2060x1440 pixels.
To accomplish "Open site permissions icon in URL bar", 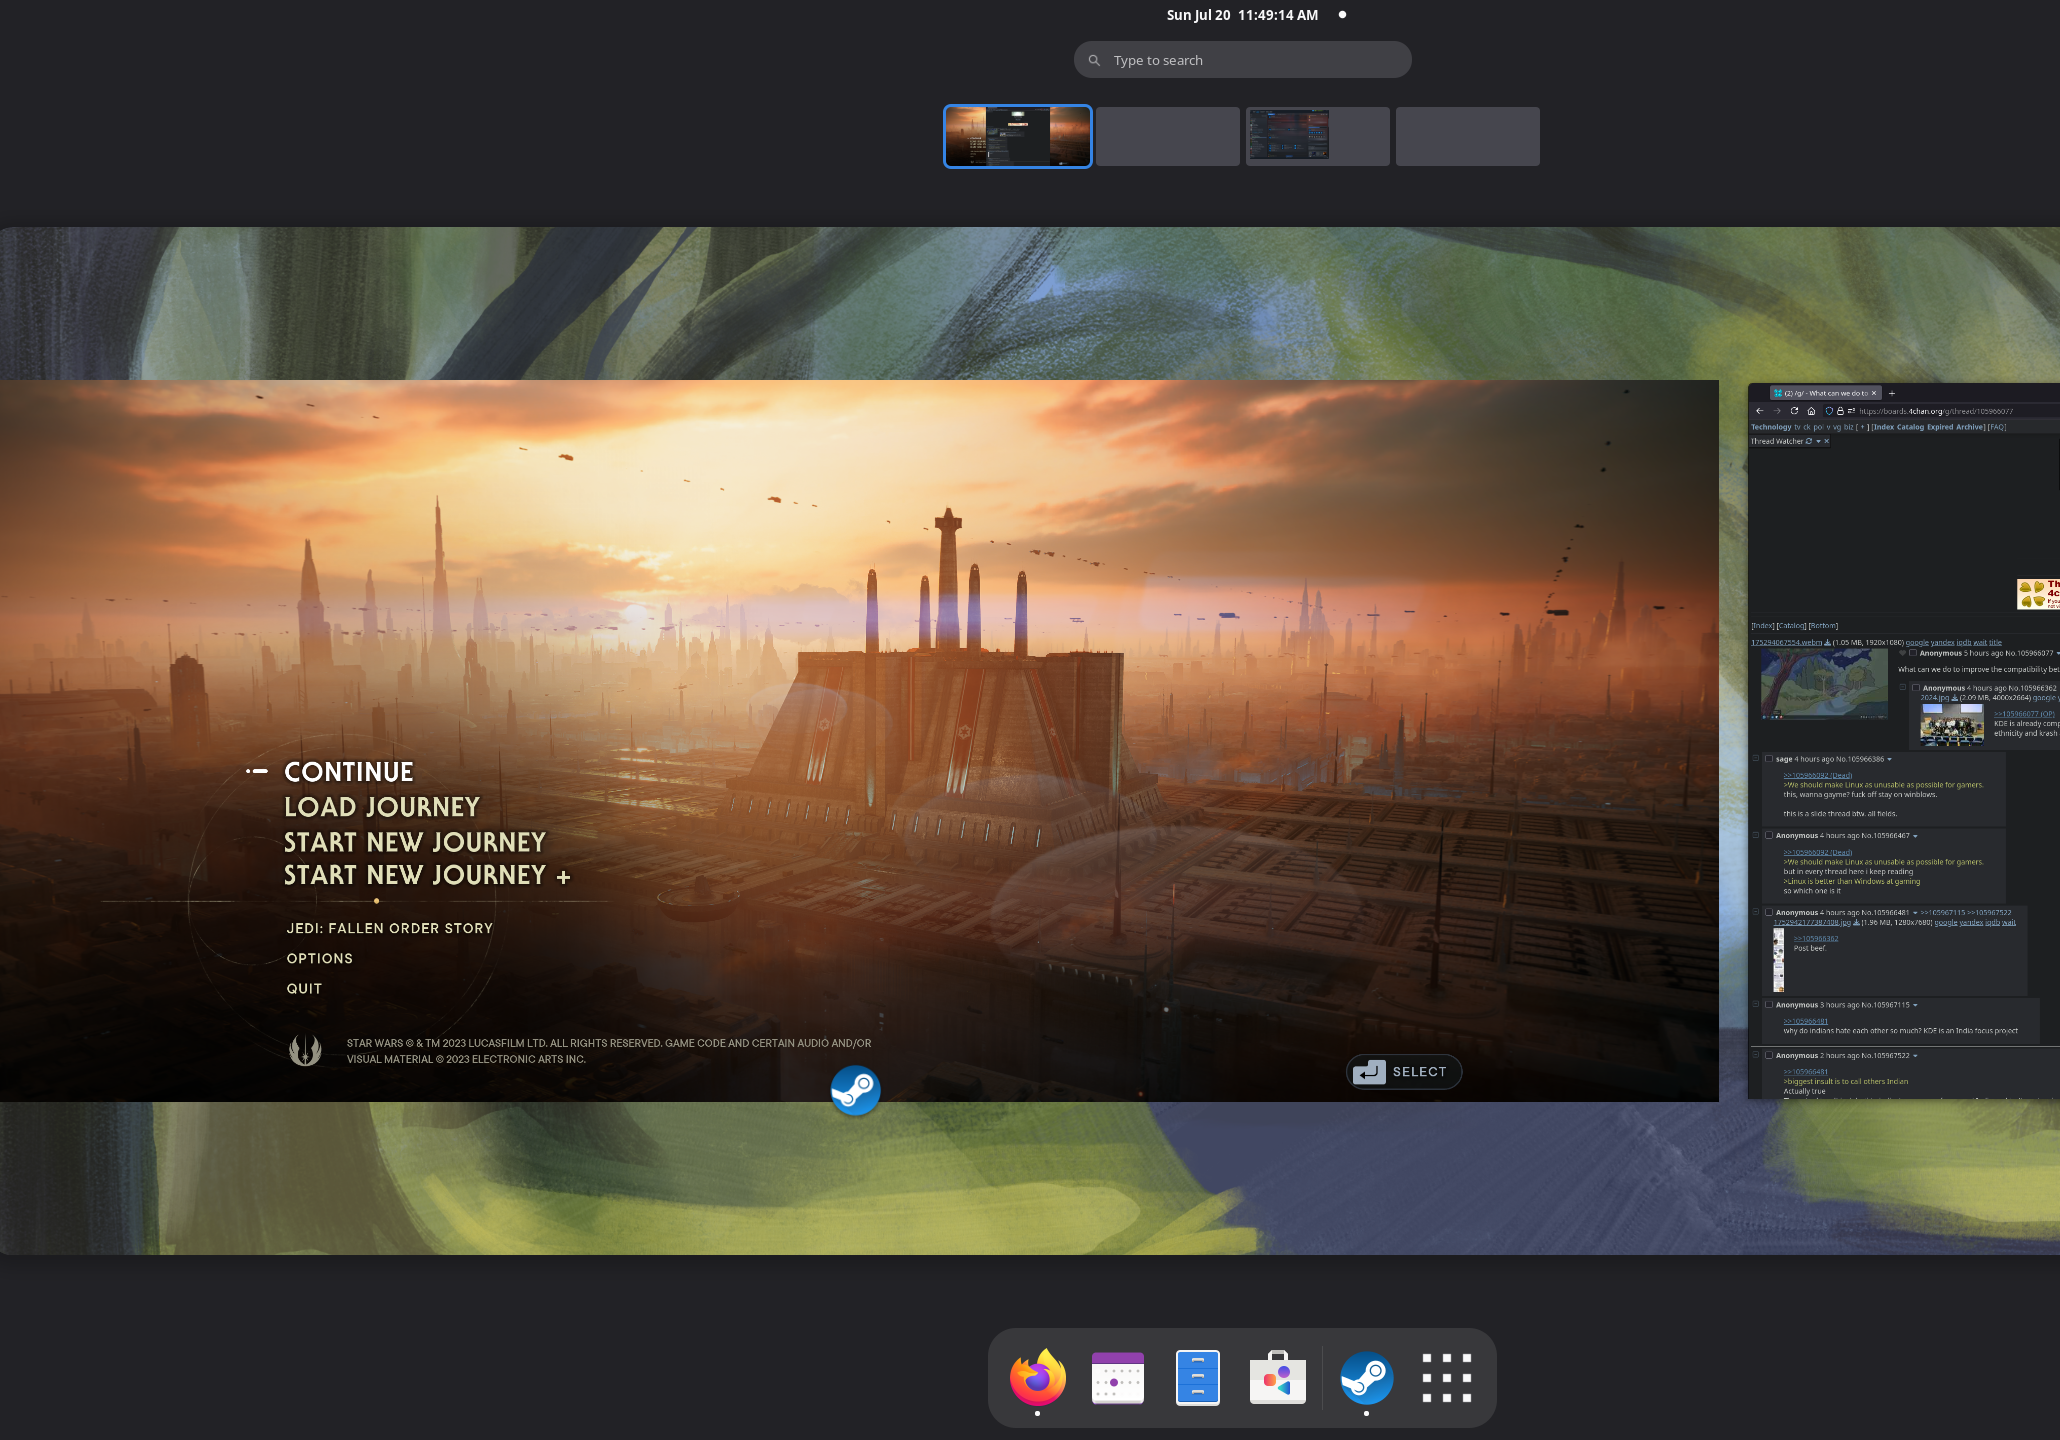I will (1851, 411).
